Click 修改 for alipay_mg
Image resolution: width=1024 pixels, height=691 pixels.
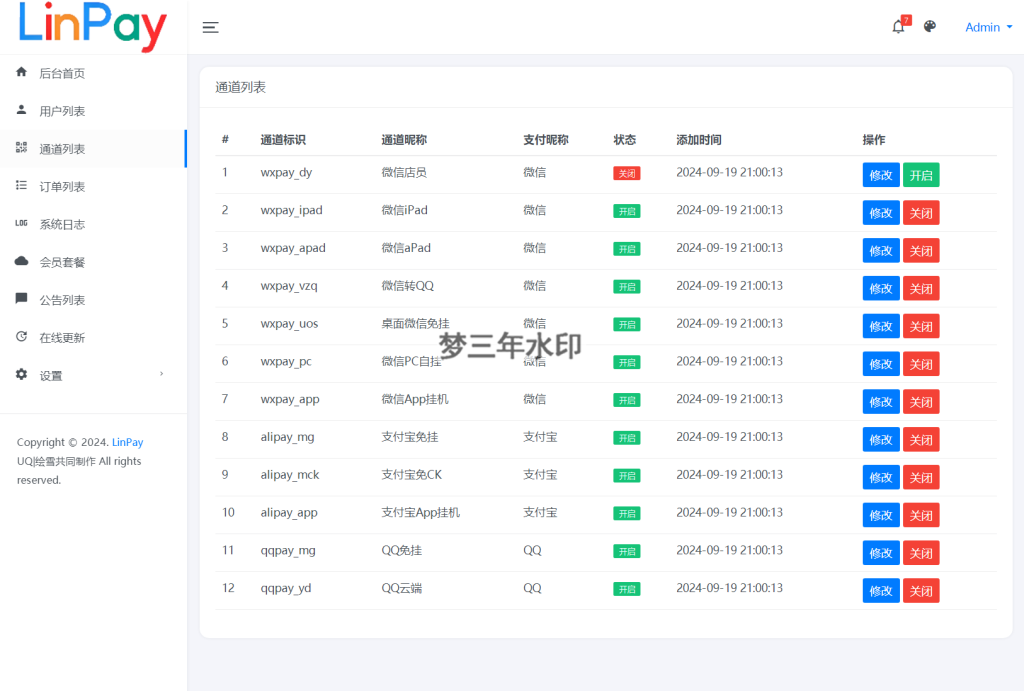click(x=881, y=440)
